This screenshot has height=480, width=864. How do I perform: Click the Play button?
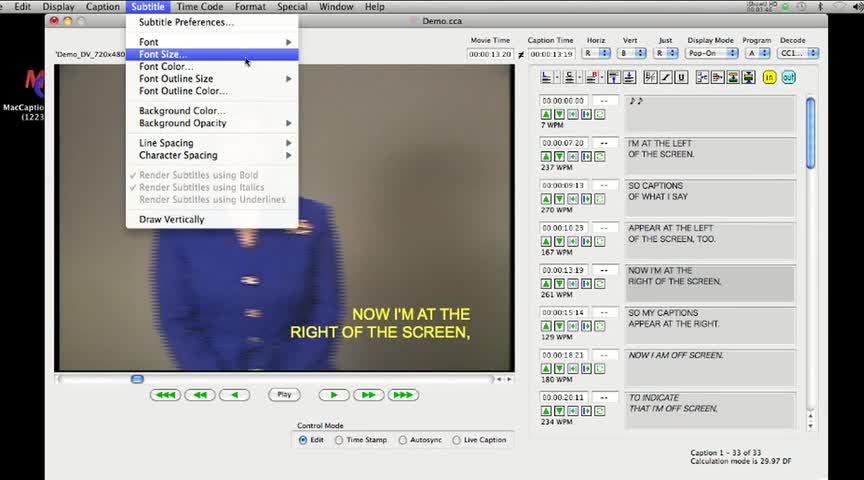[284, 395]
